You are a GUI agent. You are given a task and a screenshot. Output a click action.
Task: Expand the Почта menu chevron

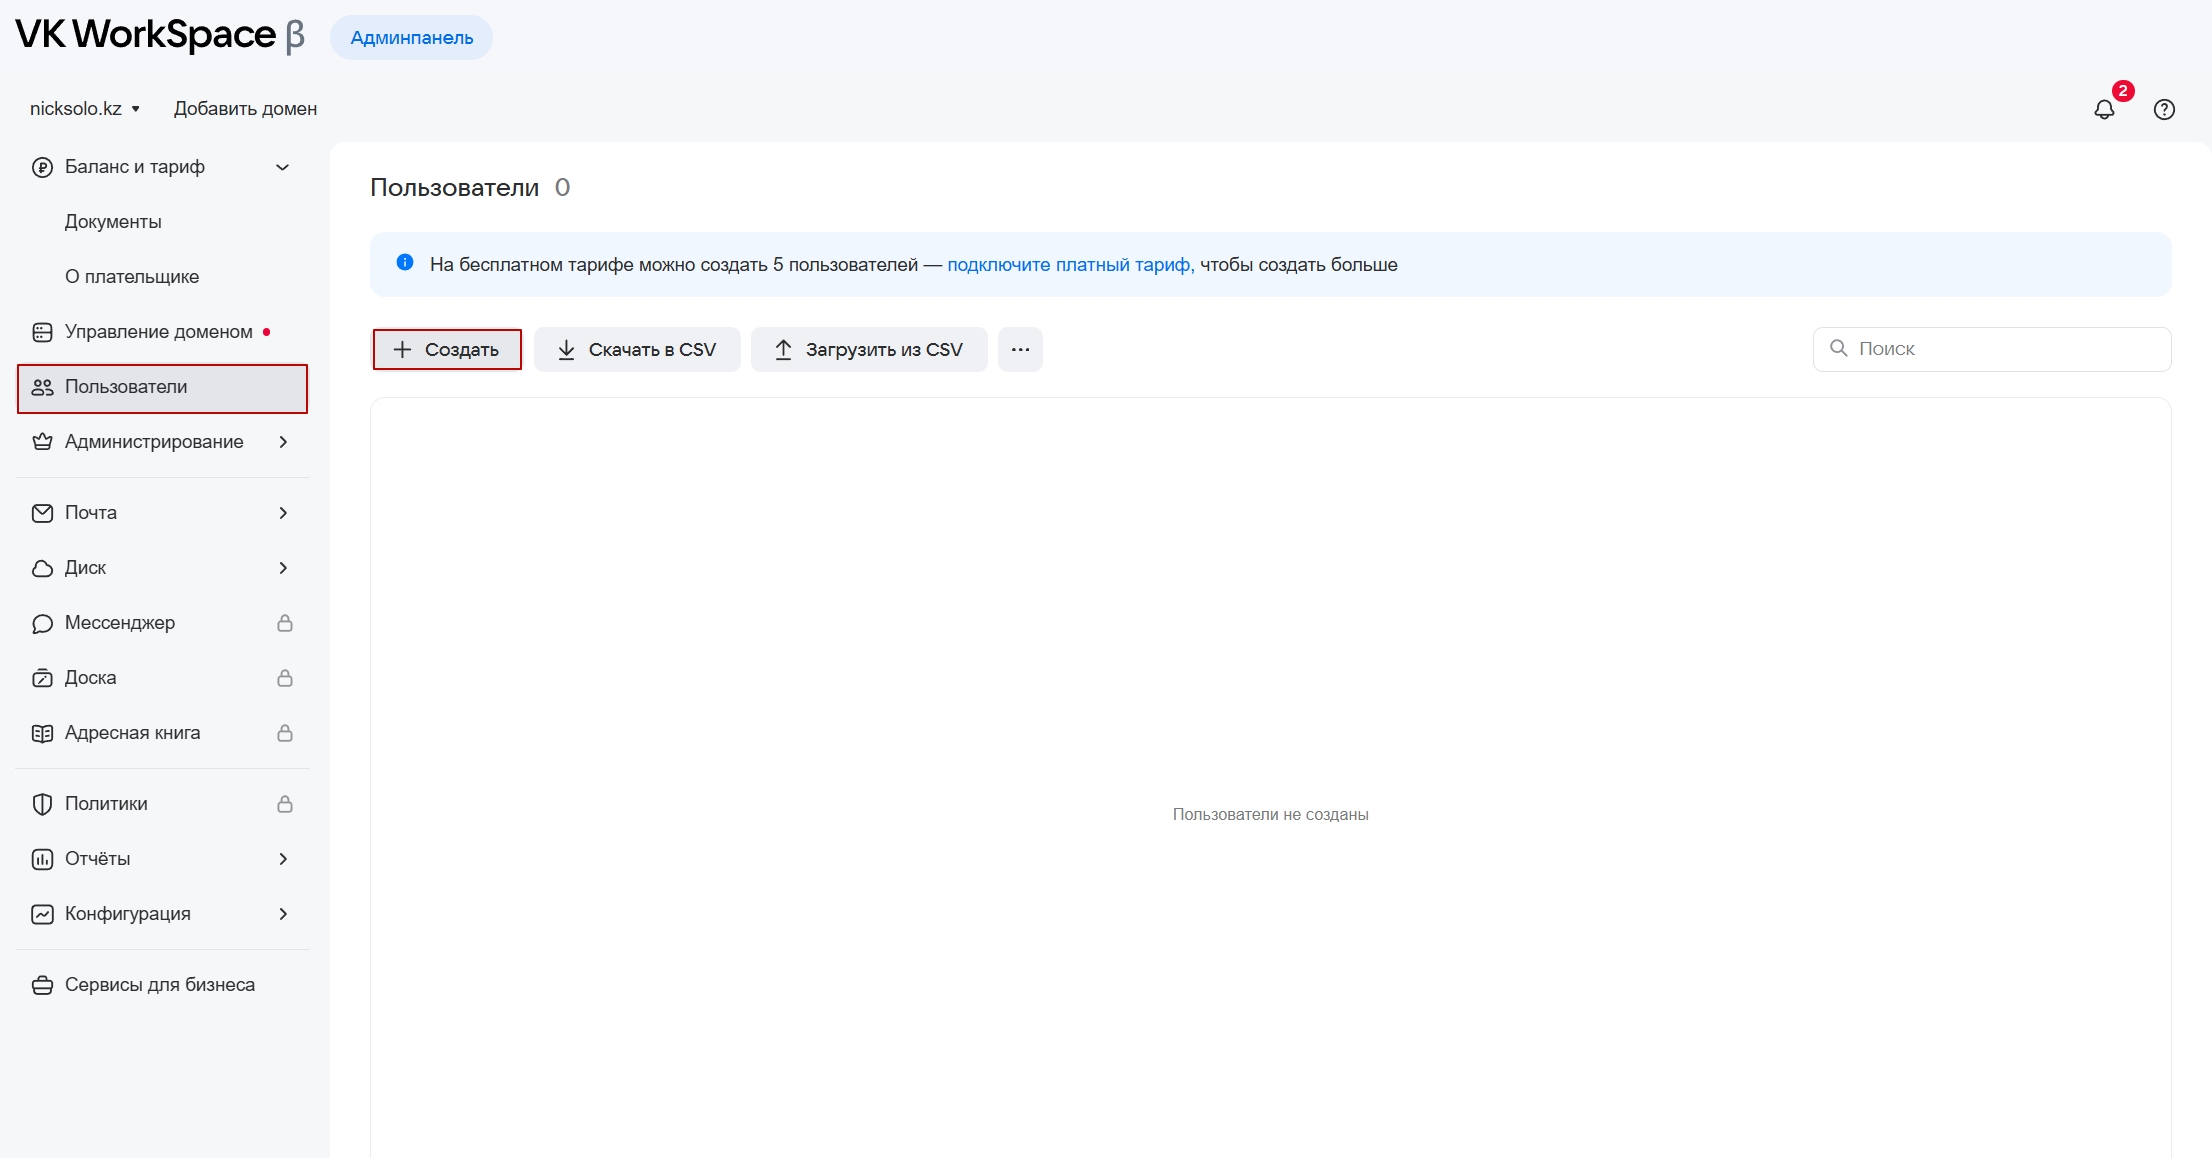pos(283,513)
